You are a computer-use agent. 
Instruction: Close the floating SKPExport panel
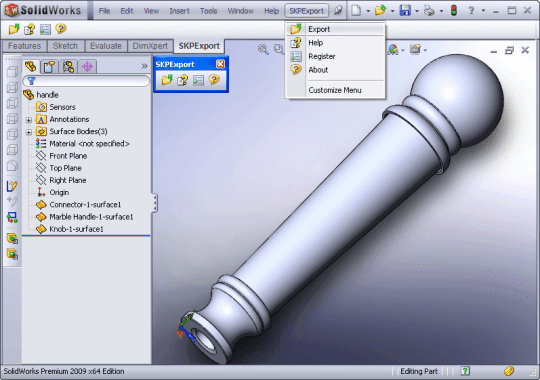coord(220,64)
